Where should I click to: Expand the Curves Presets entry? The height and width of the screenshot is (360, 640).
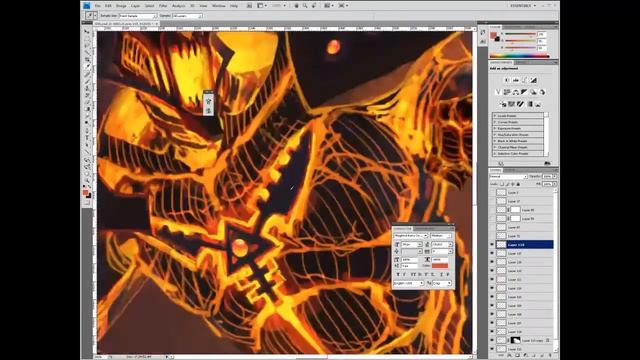tap(495, 122)
